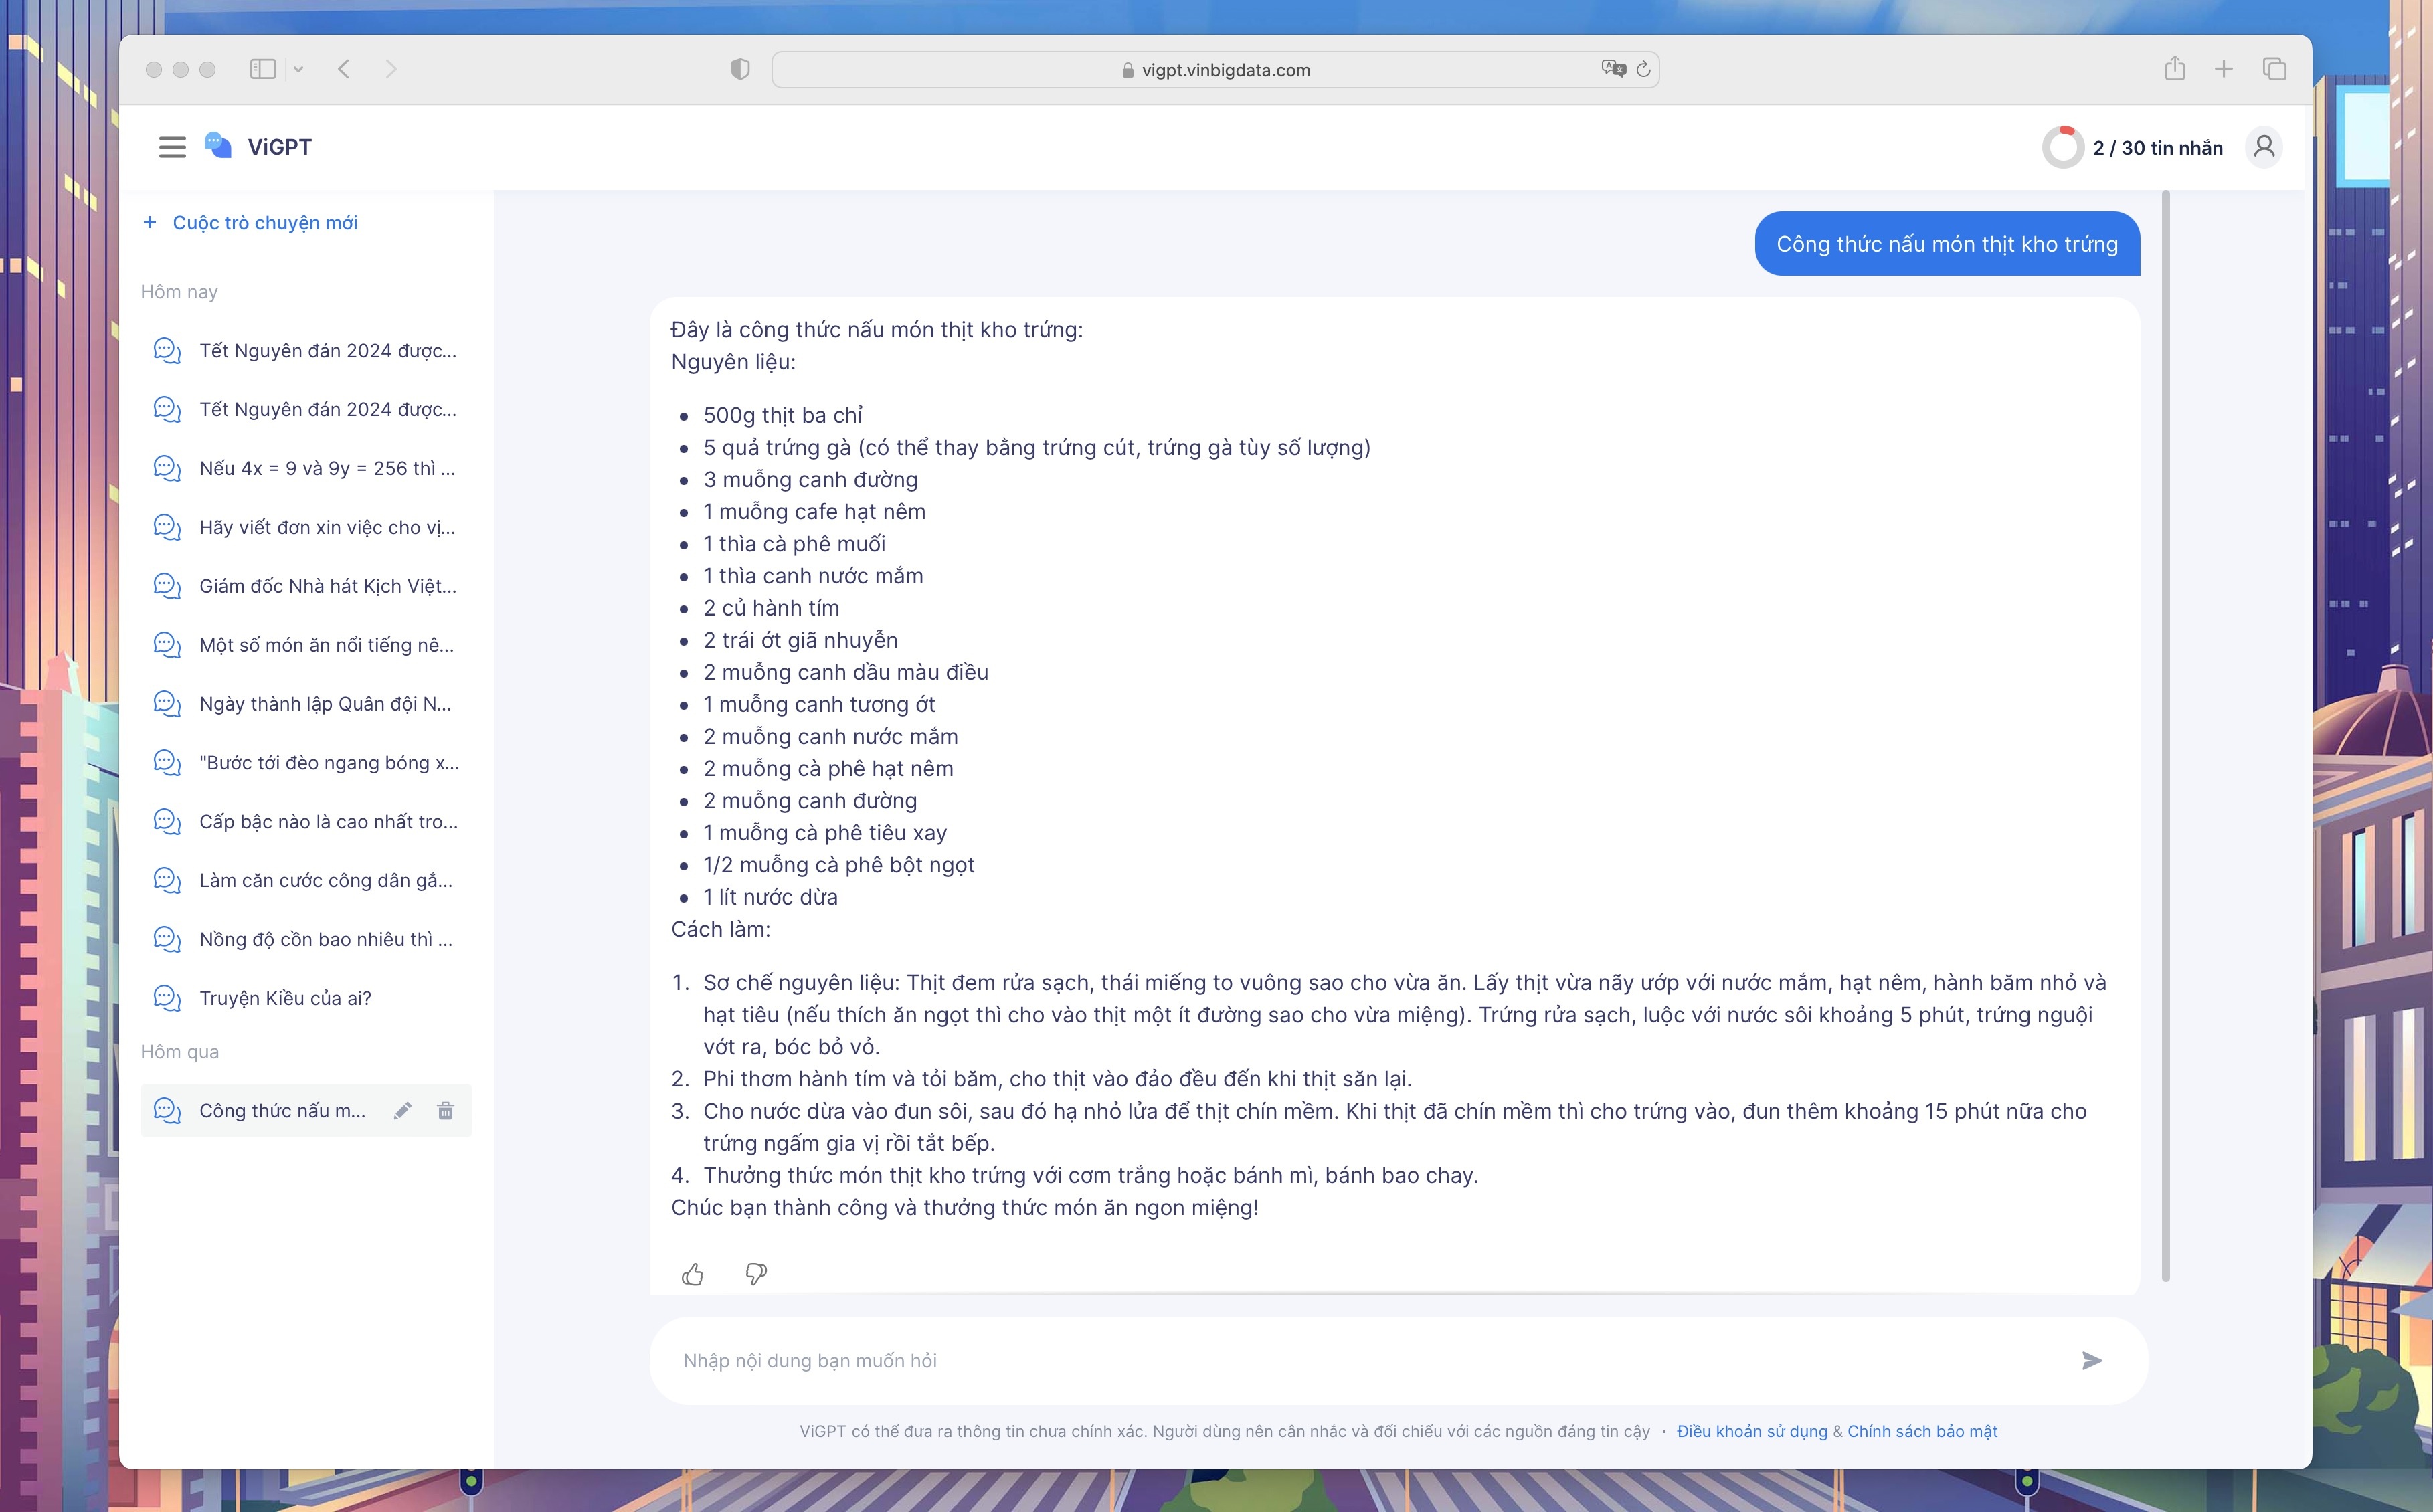Give a thumbs down to the recipe response
2433x1512 pixels.
click(755, 1274)
